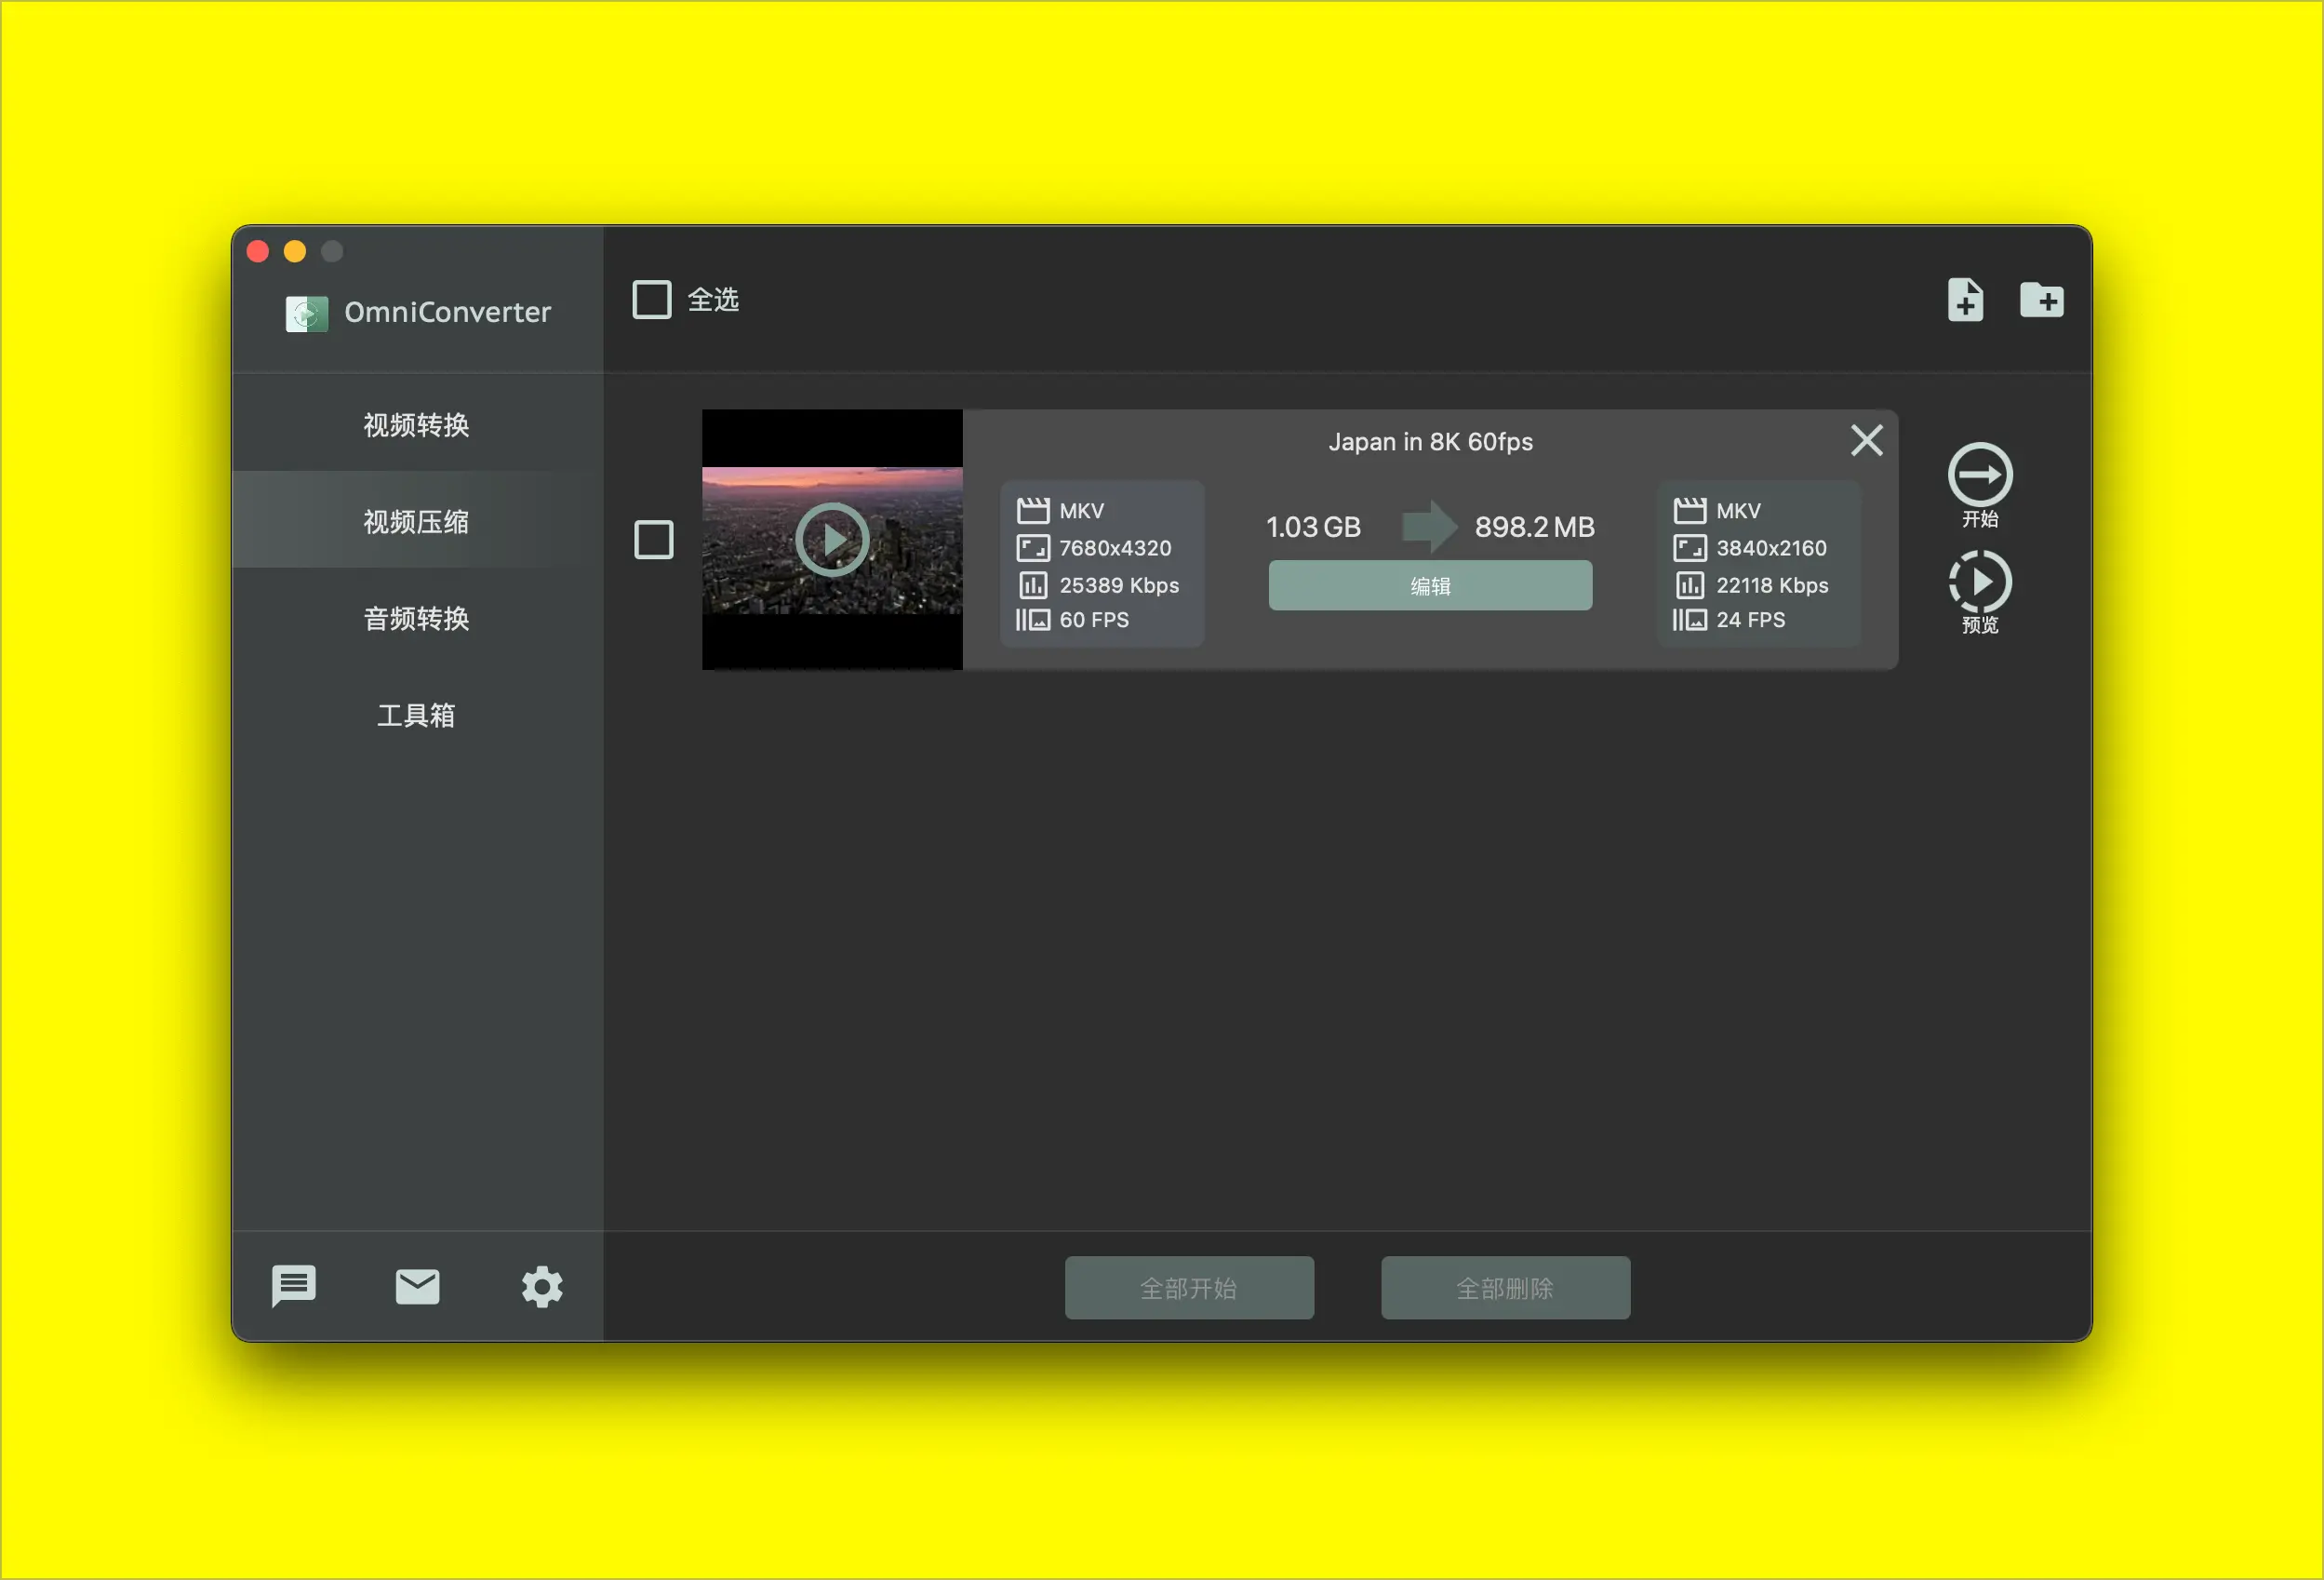Switch to 视频压缩 tab
Viewport: 2324px width, 1580px height.
tap(416, 521)
